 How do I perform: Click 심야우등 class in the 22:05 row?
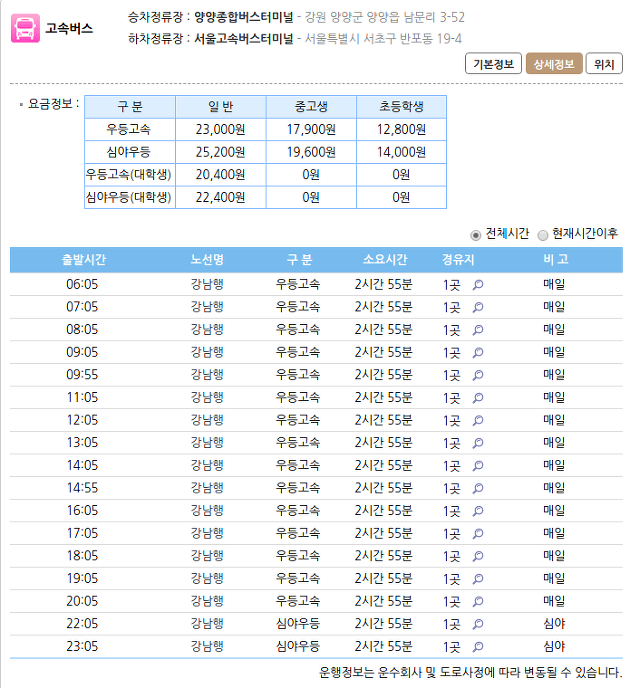[298, 624]
